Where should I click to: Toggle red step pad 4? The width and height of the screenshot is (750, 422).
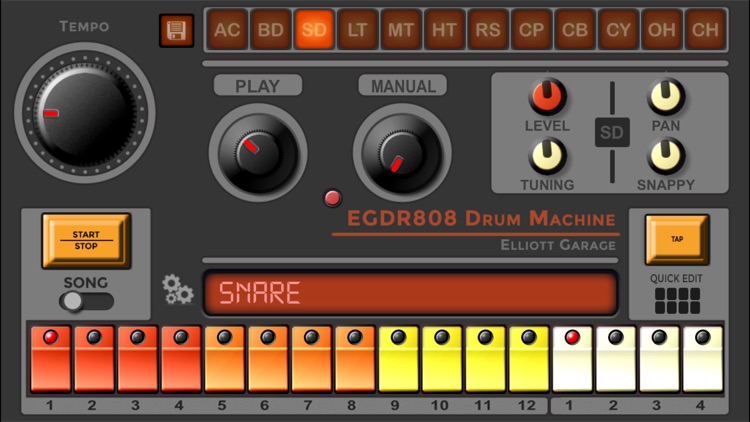tap(181, 359)
